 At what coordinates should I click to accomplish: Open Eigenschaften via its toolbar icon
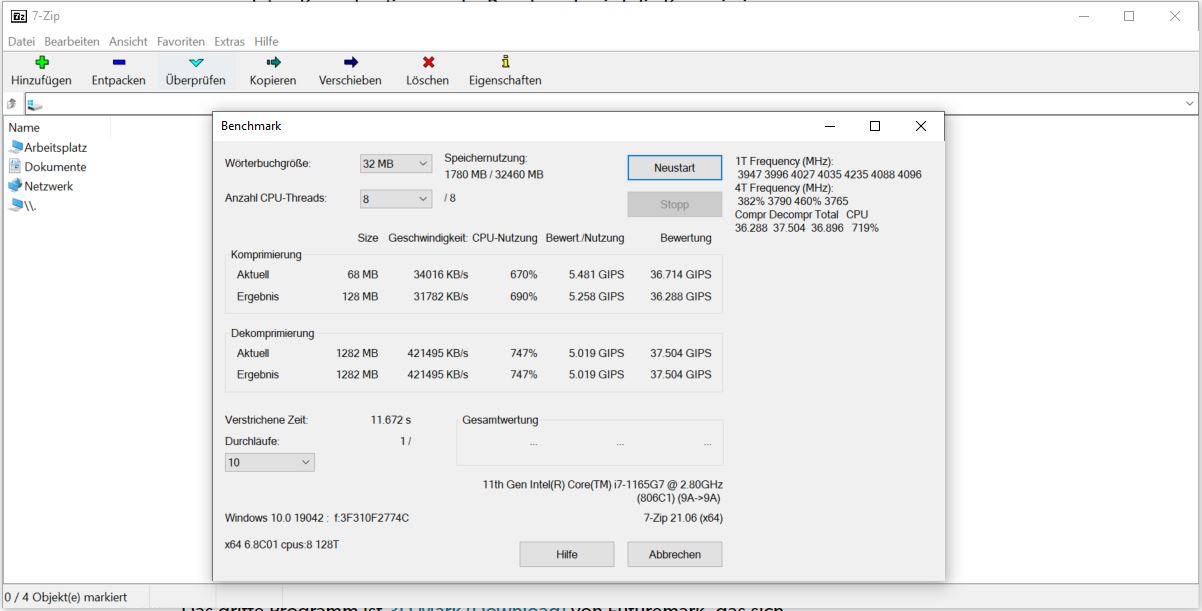point(505,63)
